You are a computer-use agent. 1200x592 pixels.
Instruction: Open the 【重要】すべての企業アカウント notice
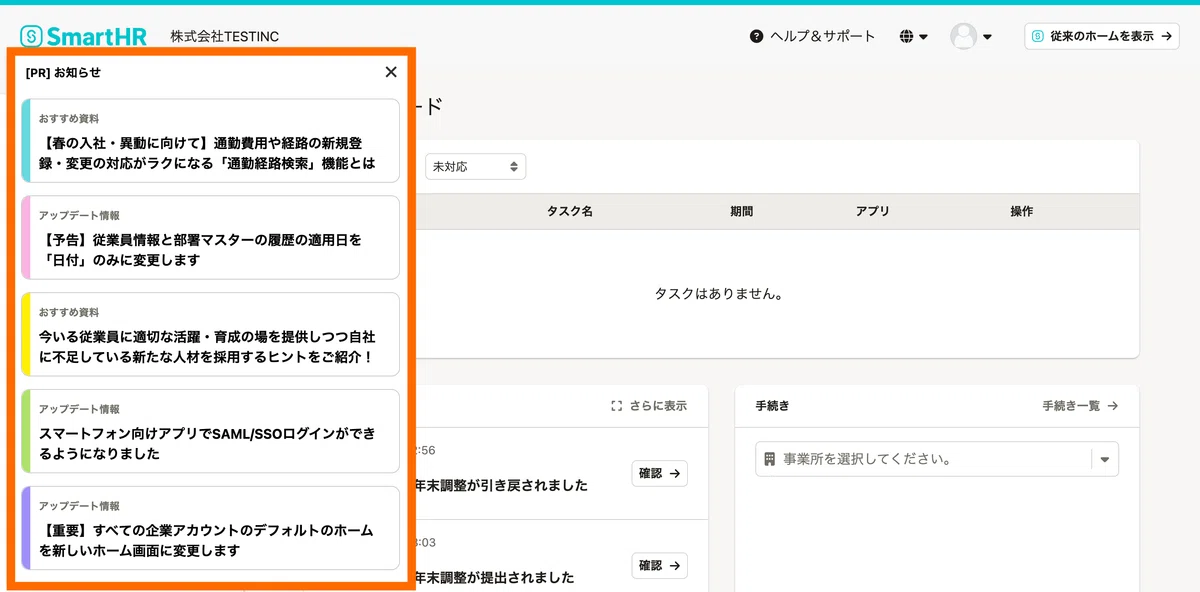(210, 528)
